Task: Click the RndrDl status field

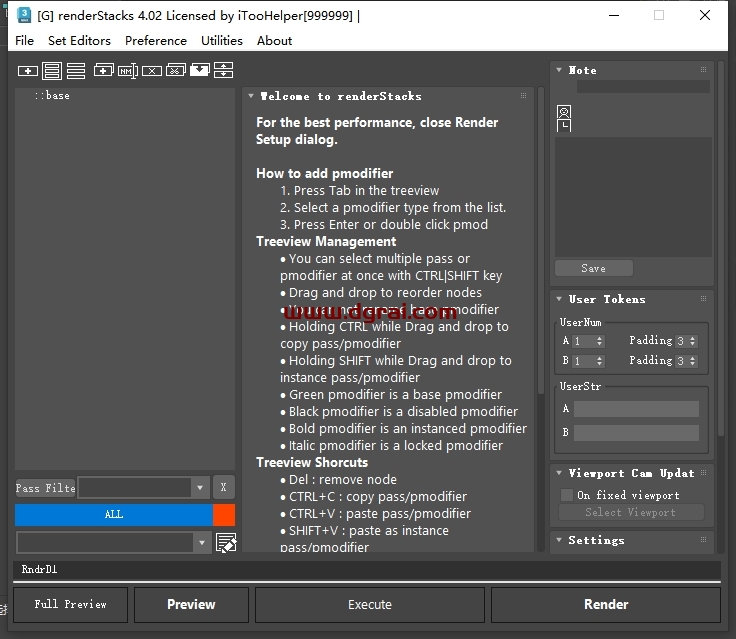Action: pyautogui.click(x=367, y=569)
